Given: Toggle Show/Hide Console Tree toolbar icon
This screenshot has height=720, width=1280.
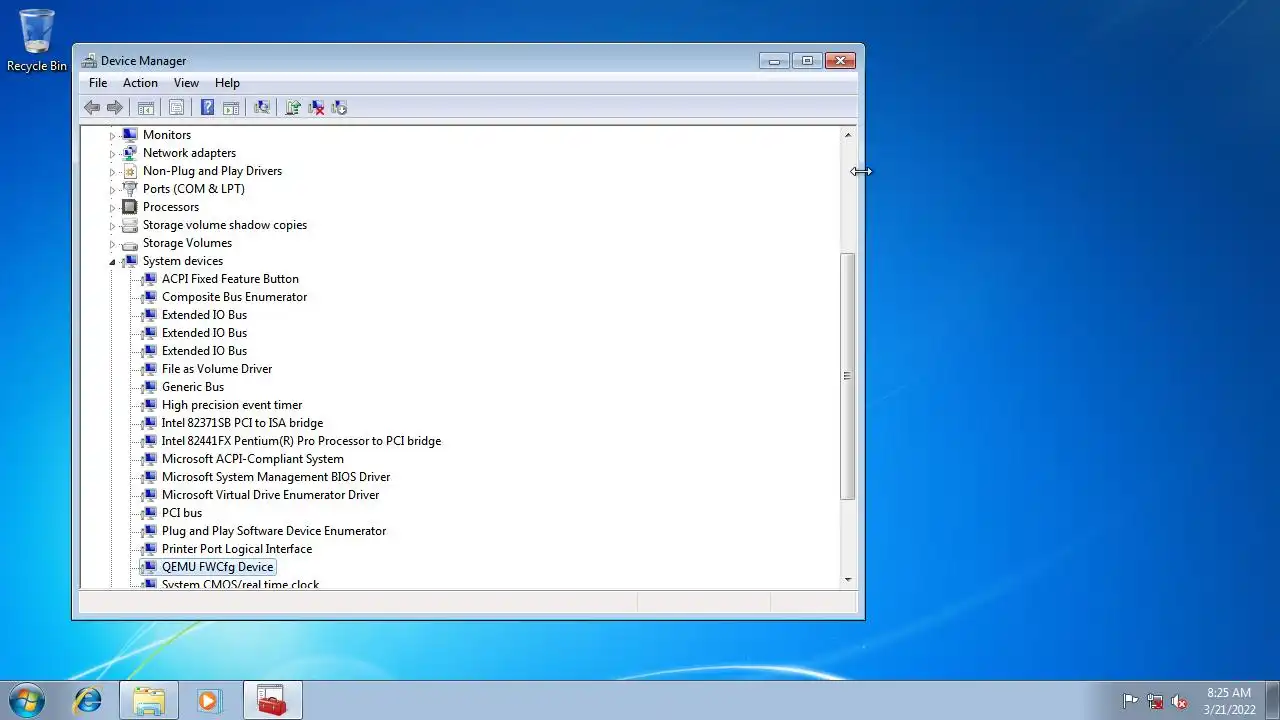Looking at the screenshot, I should (x=145, y=107).
